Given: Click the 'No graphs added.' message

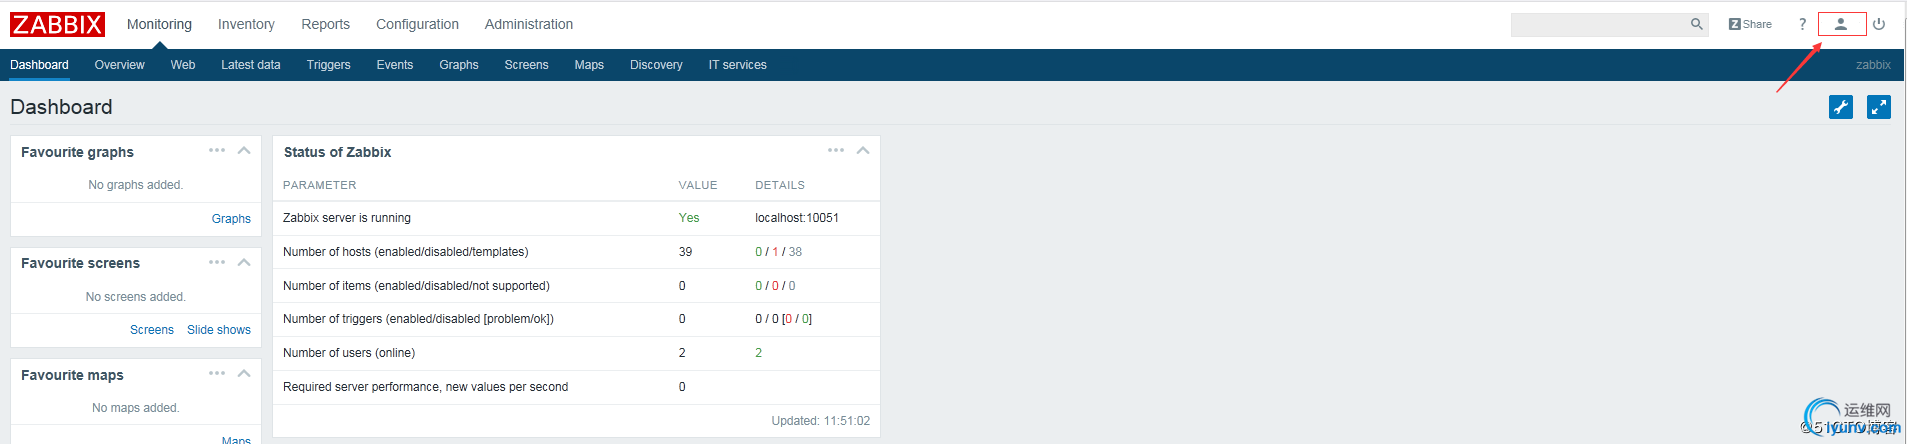Looking at the screenshot, I should point(136,185).
